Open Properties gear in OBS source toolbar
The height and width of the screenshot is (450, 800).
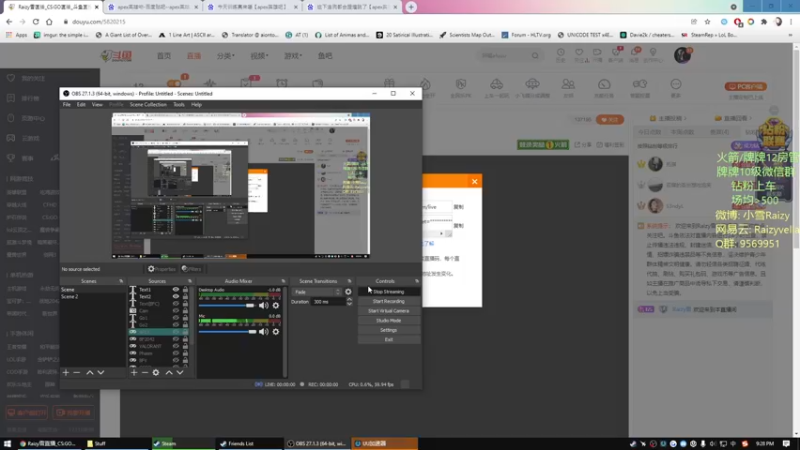(x=162, y=269)
